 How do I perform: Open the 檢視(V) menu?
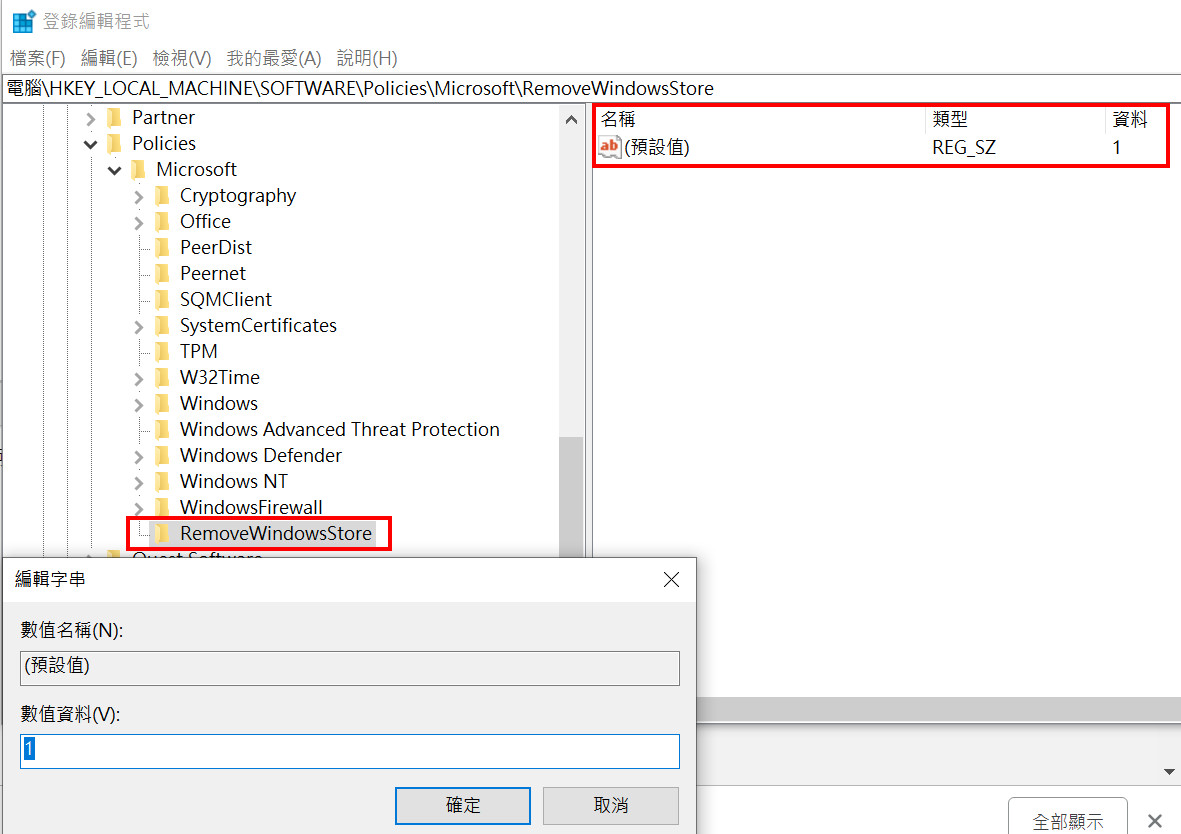pos(182,58)
